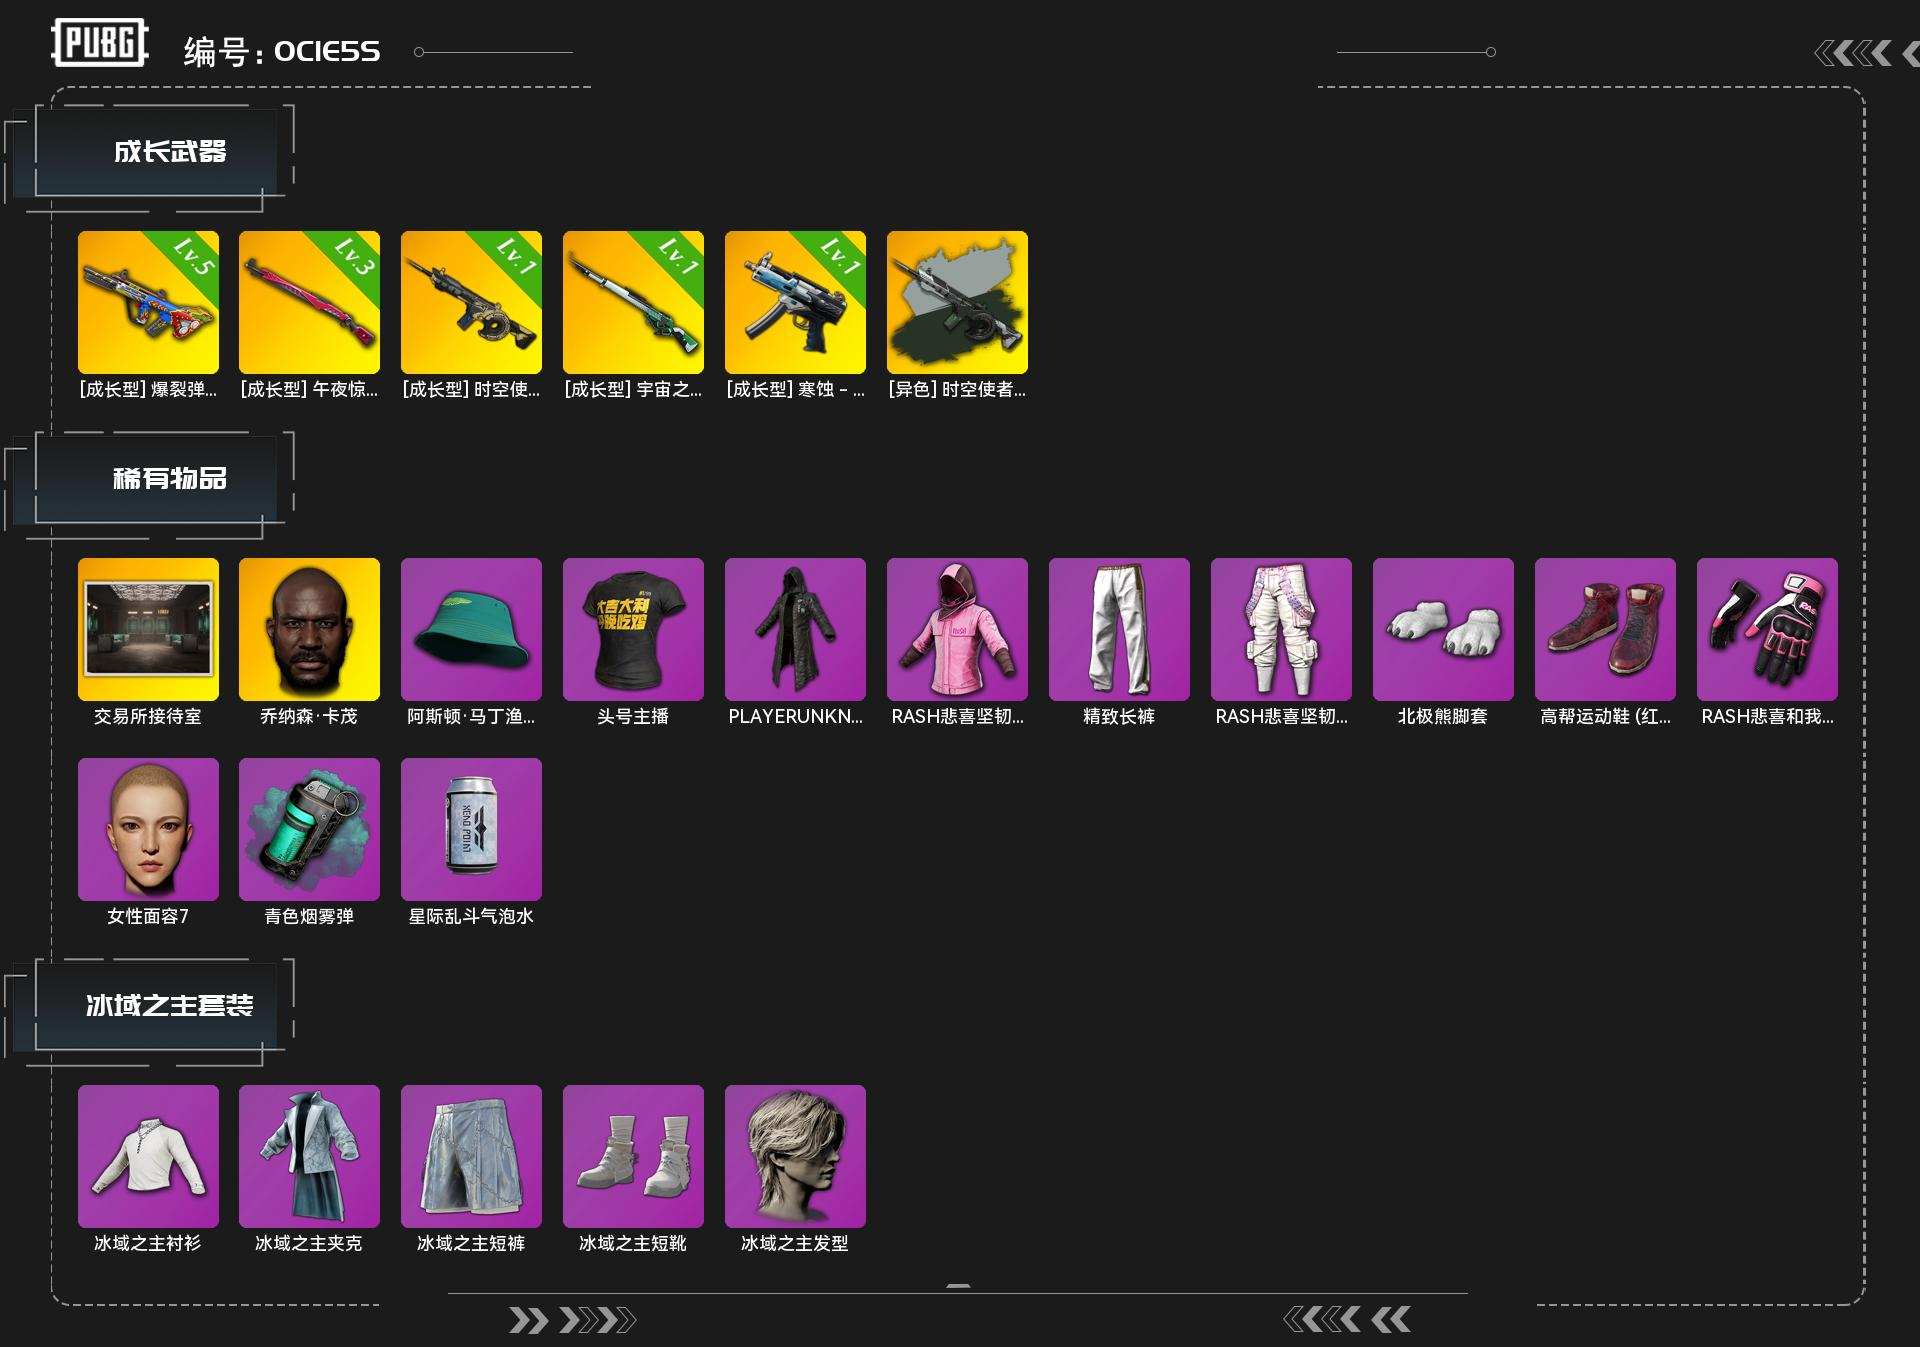Click the 头号主播 name label
The image size is (1920, 1347).
coord(633,716)
